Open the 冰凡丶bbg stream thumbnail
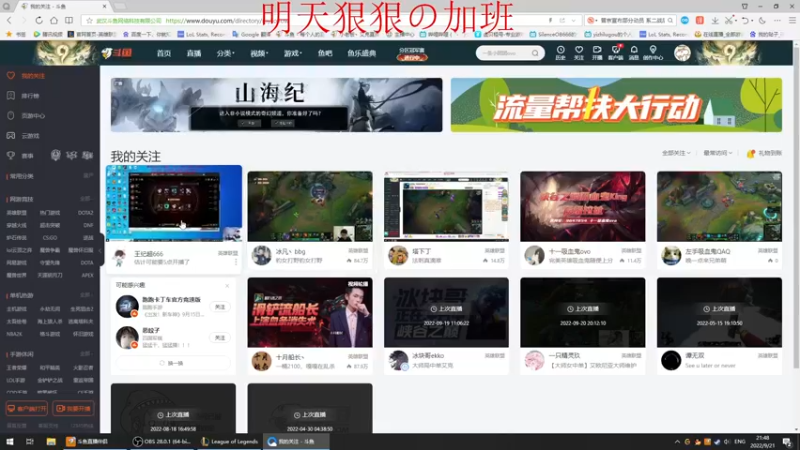Image resolution: width=800 pixels, height=450 pixels. 310,206
